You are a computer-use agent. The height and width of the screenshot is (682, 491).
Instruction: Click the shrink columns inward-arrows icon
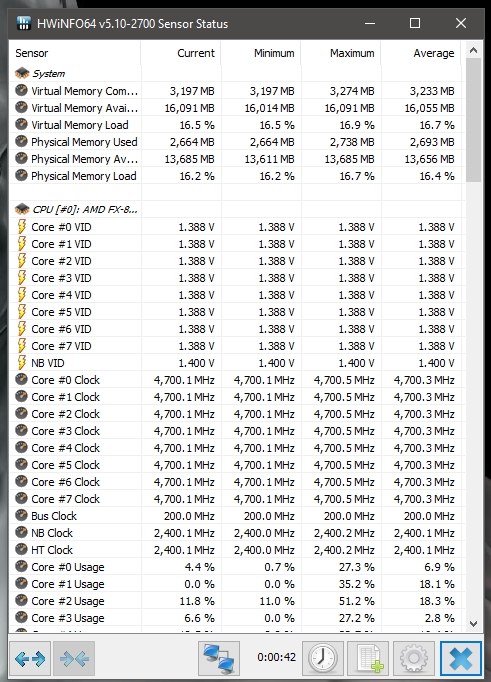(74, 659)
